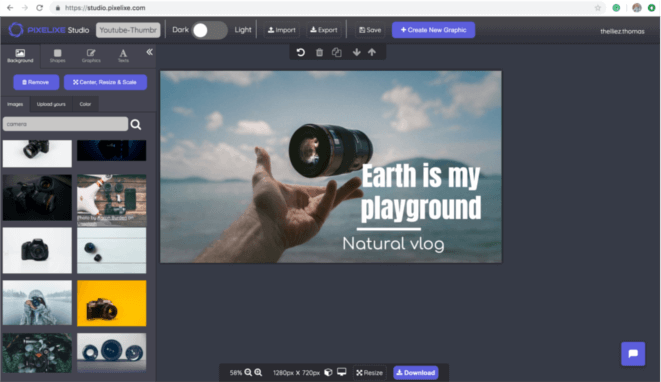Open the Shapes panel tab

58,56
